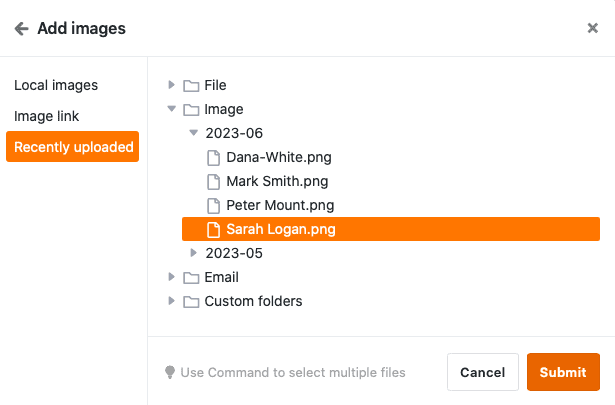
Task: Click the Mark Smith.png file icon
Action: (x=213, y=182)
